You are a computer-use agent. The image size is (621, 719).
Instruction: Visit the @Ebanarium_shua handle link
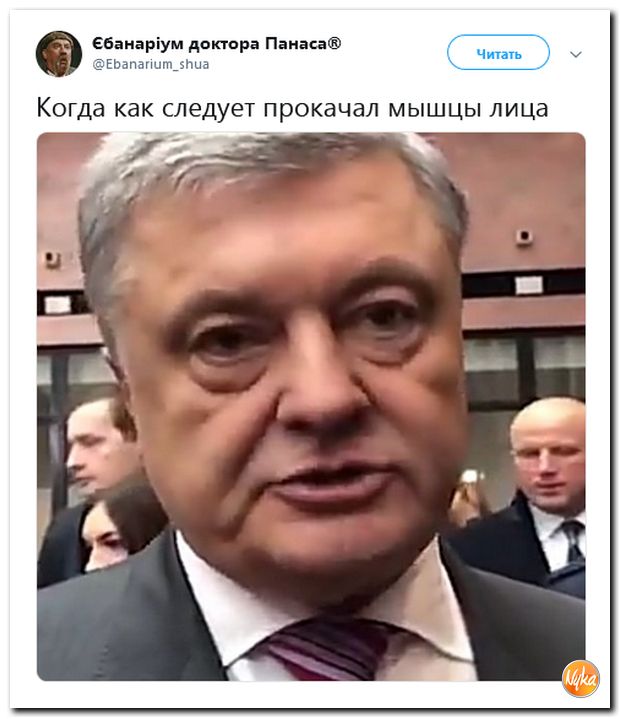(151, 64)
